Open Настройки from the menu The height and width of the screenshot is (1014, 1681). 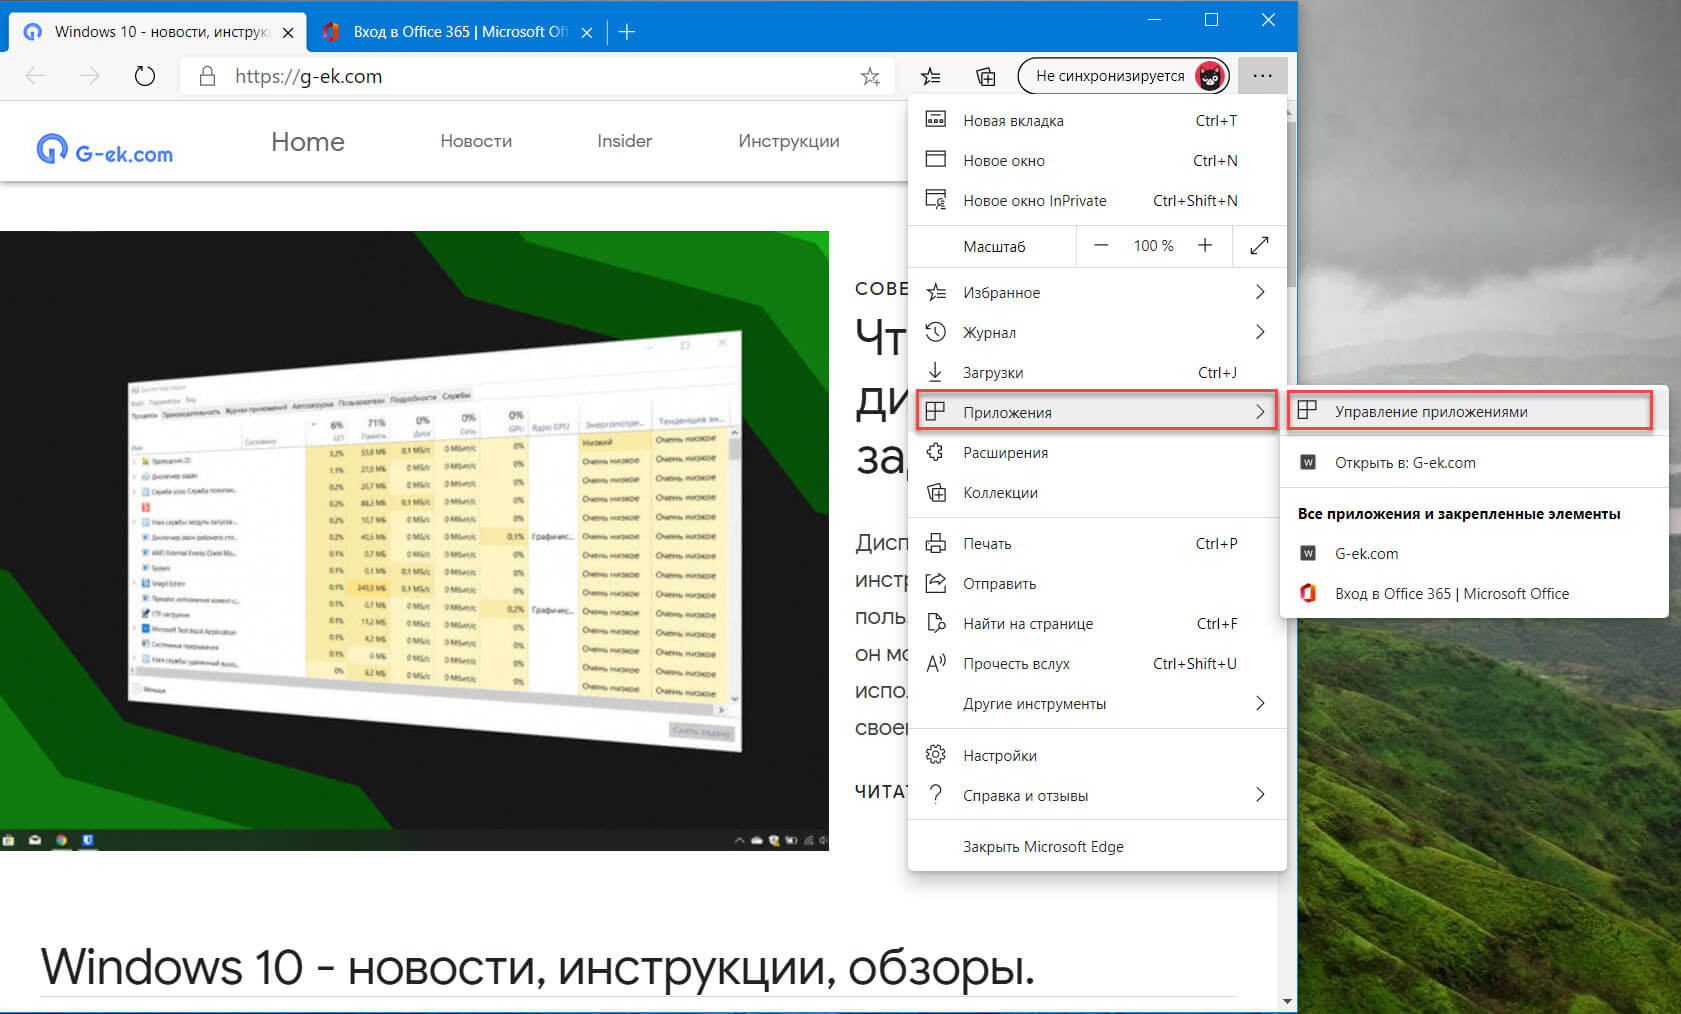[x=1097, y=755]
